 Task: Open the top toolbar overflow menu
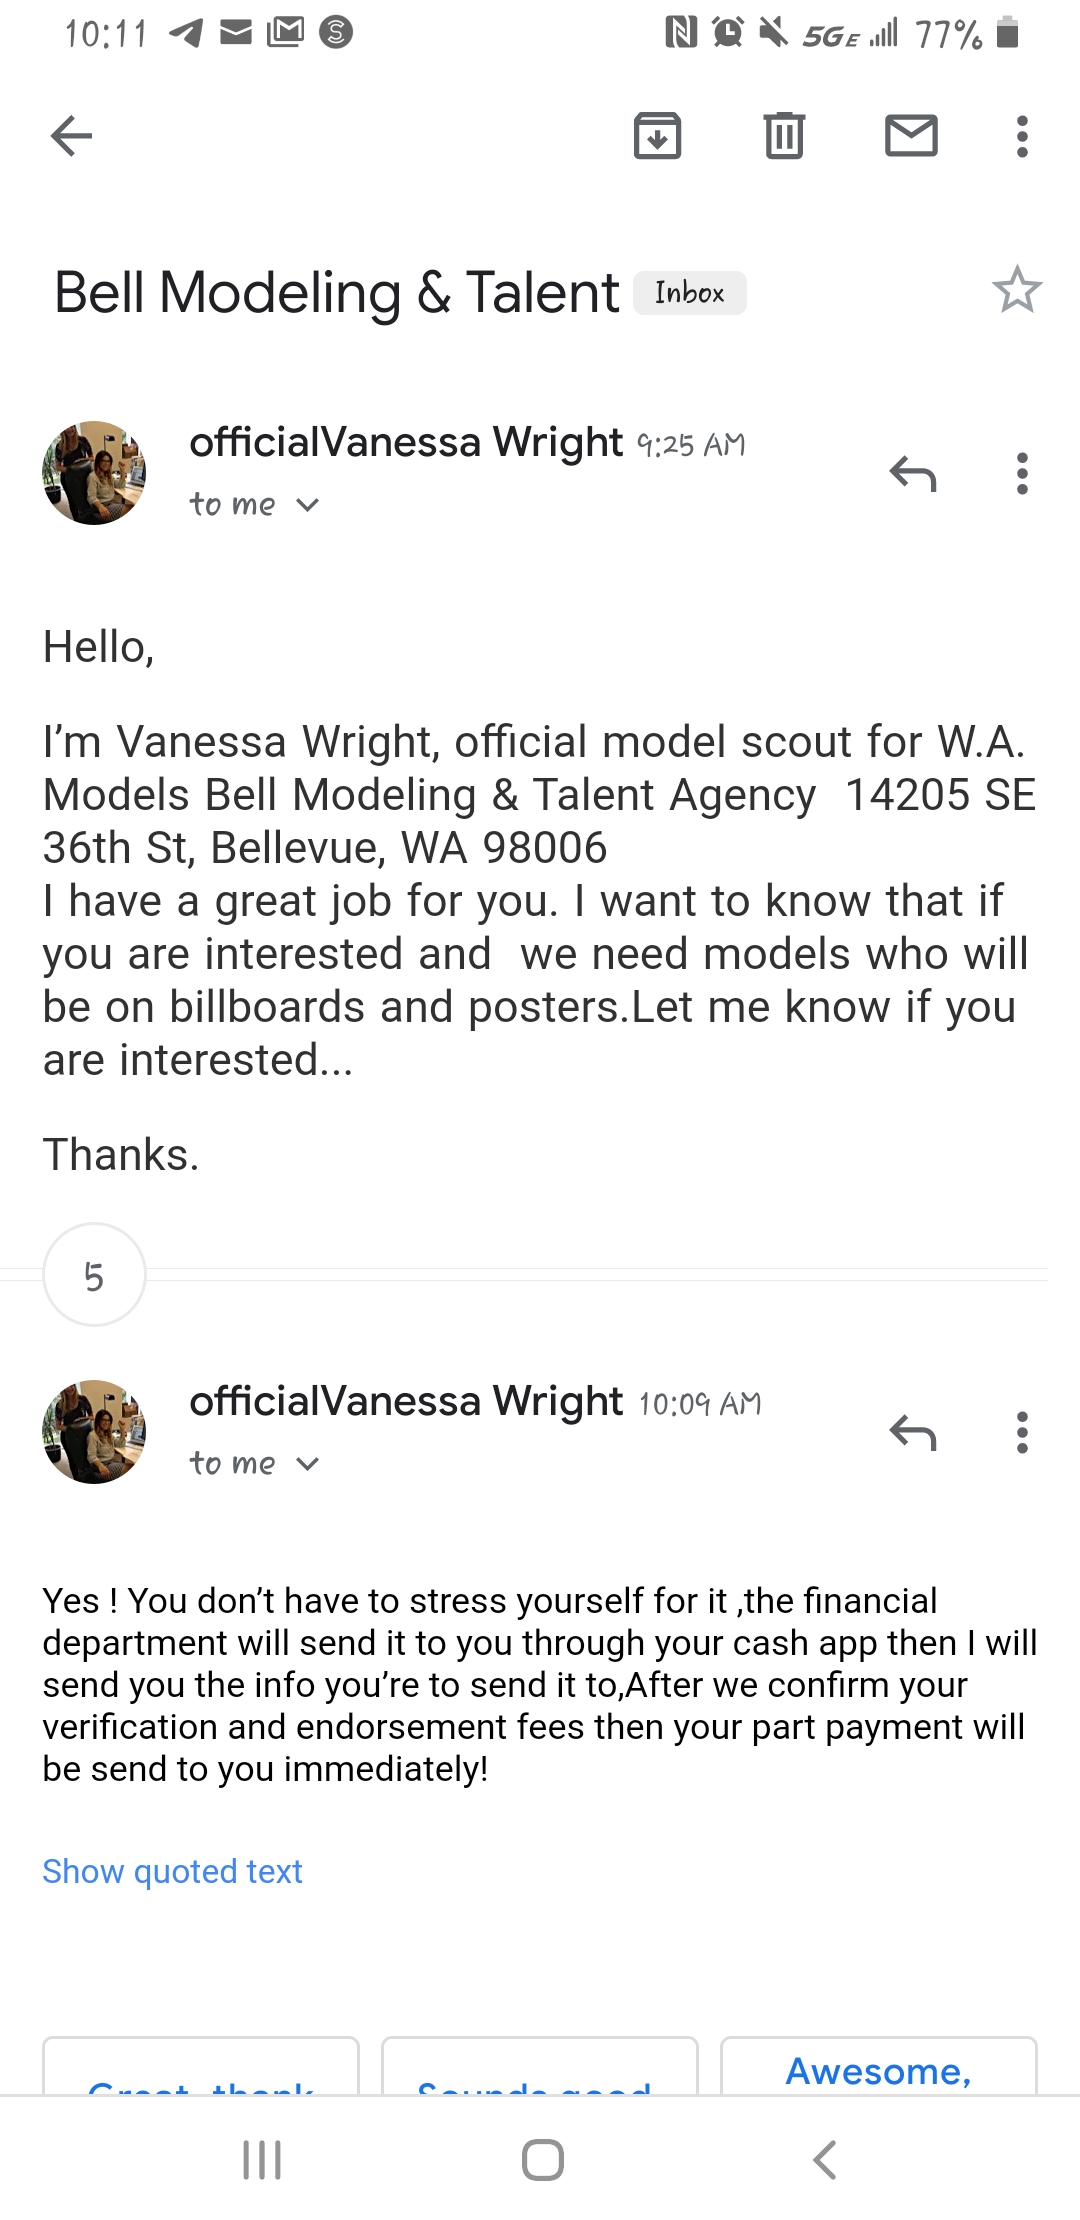1022,136
